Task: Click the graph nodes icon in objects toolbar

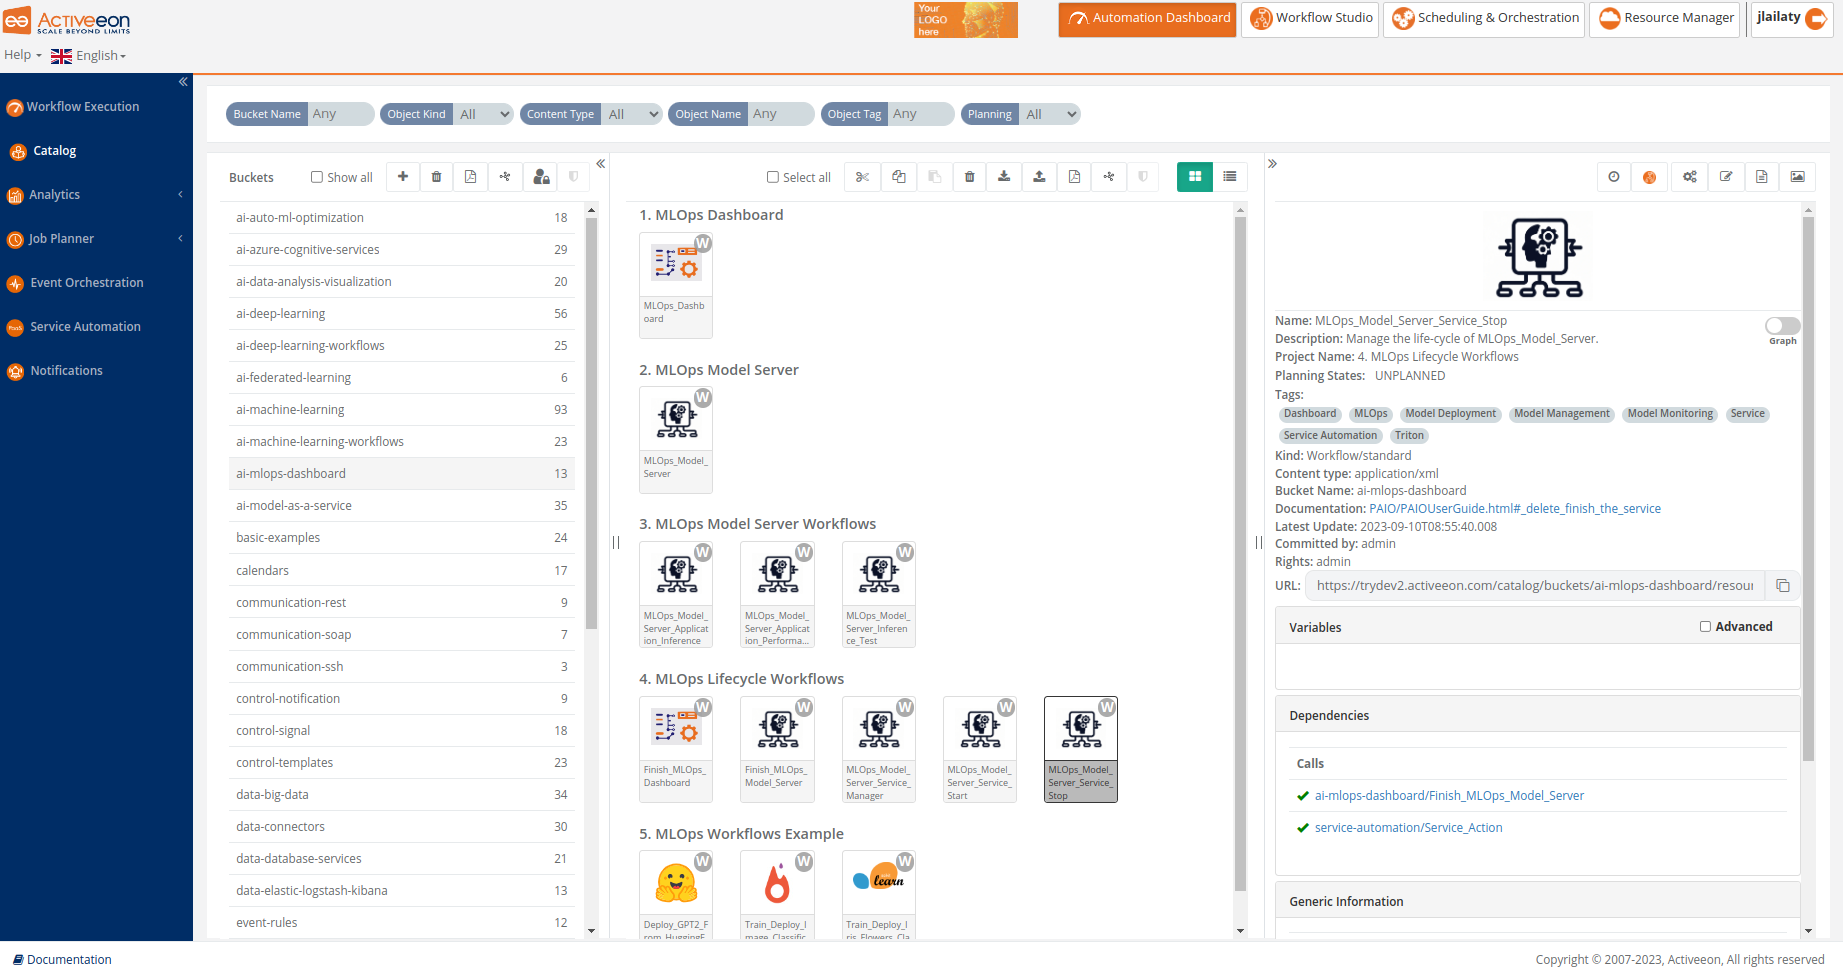Action: click(1110, 177)
